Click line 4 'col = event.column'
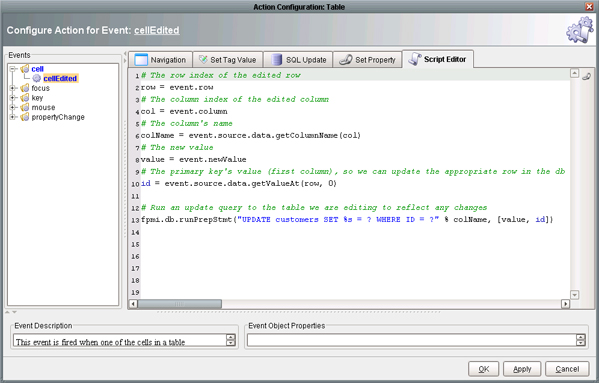Screen dimensions: 599x383 [184, 112]
